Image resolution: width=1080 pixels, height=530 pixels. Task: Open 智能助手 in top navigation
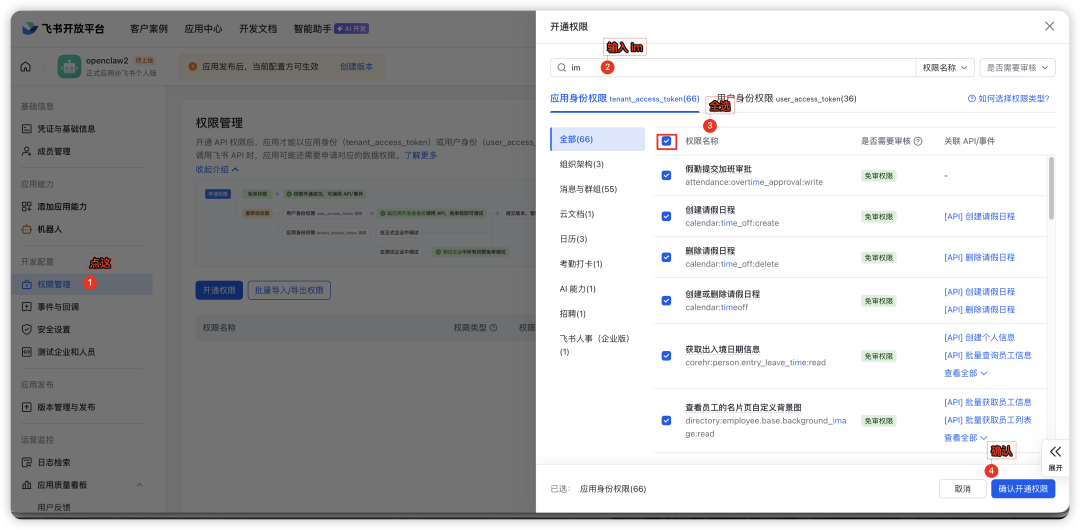click(313, 29)
